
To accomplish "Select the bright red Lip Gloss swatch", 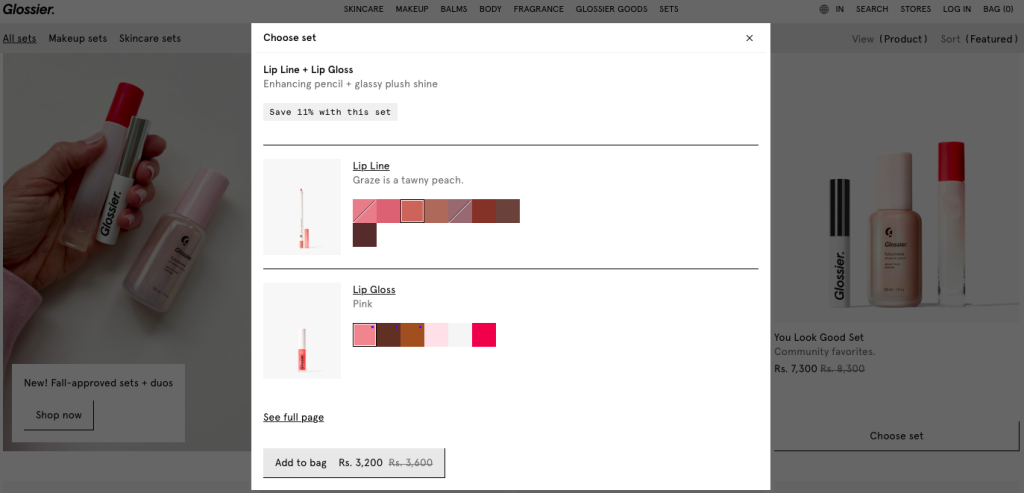I will coord(484,335).
